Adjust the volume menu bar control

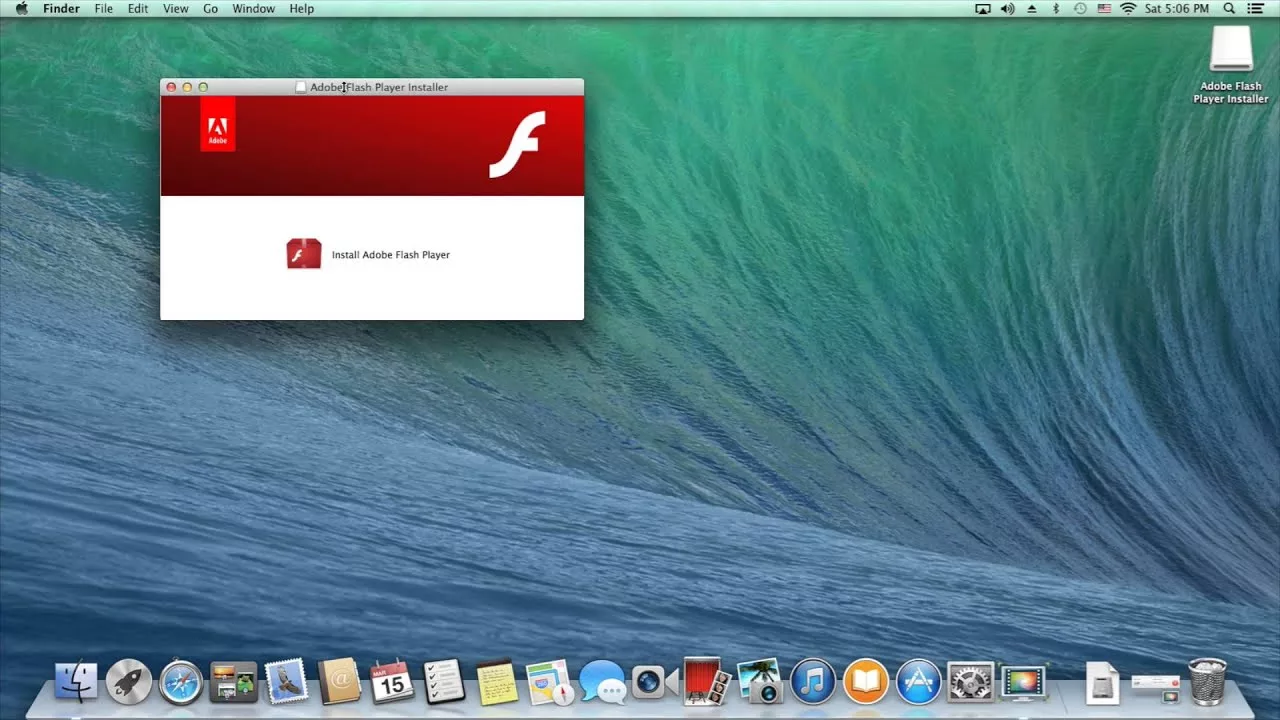1005,8
